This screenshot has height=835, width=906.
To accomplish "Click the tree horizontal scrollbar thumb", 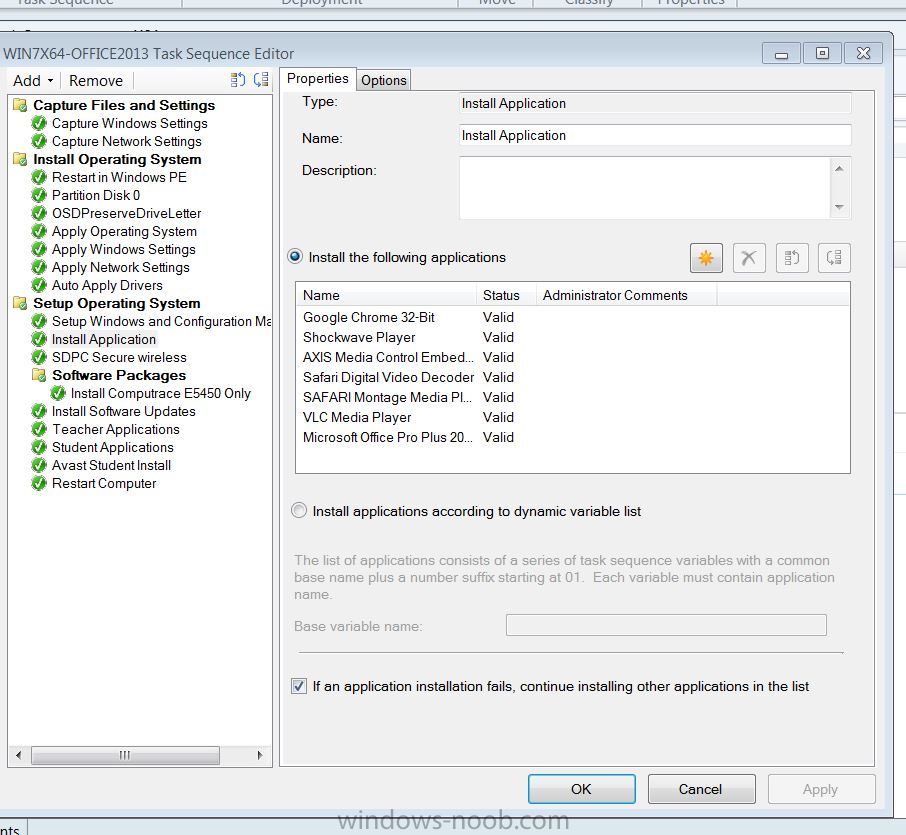I will [x=125, y=755].
